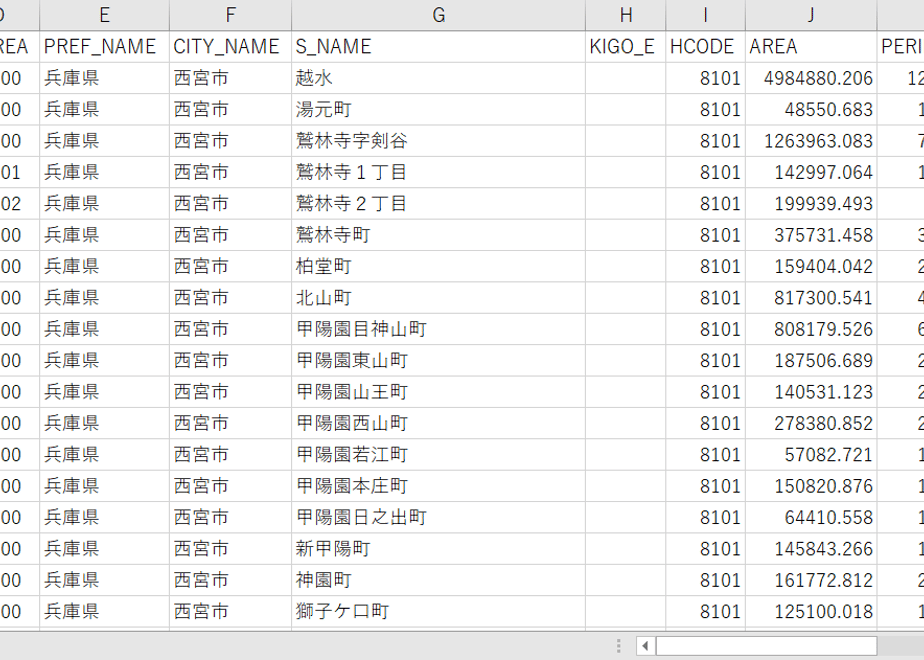Select the cell containing 新甲陽町

(x=438, y=549)
